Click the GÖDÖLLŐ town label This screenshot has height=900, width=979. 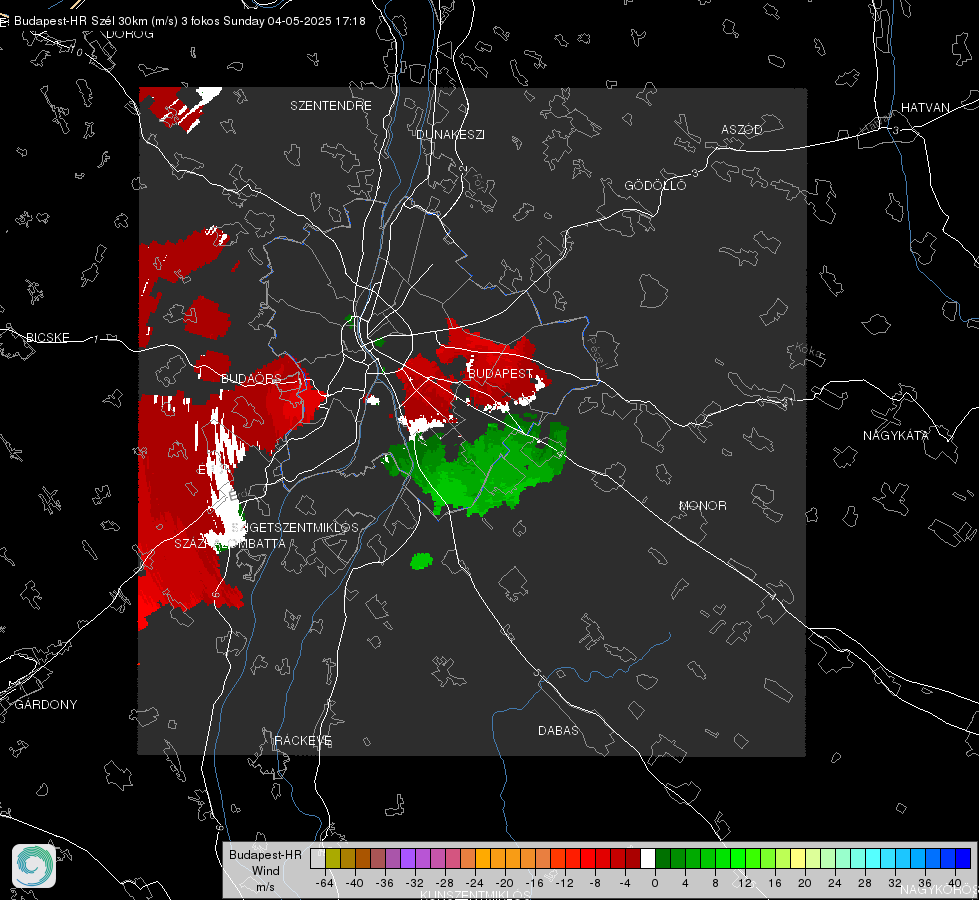[655, 185]
